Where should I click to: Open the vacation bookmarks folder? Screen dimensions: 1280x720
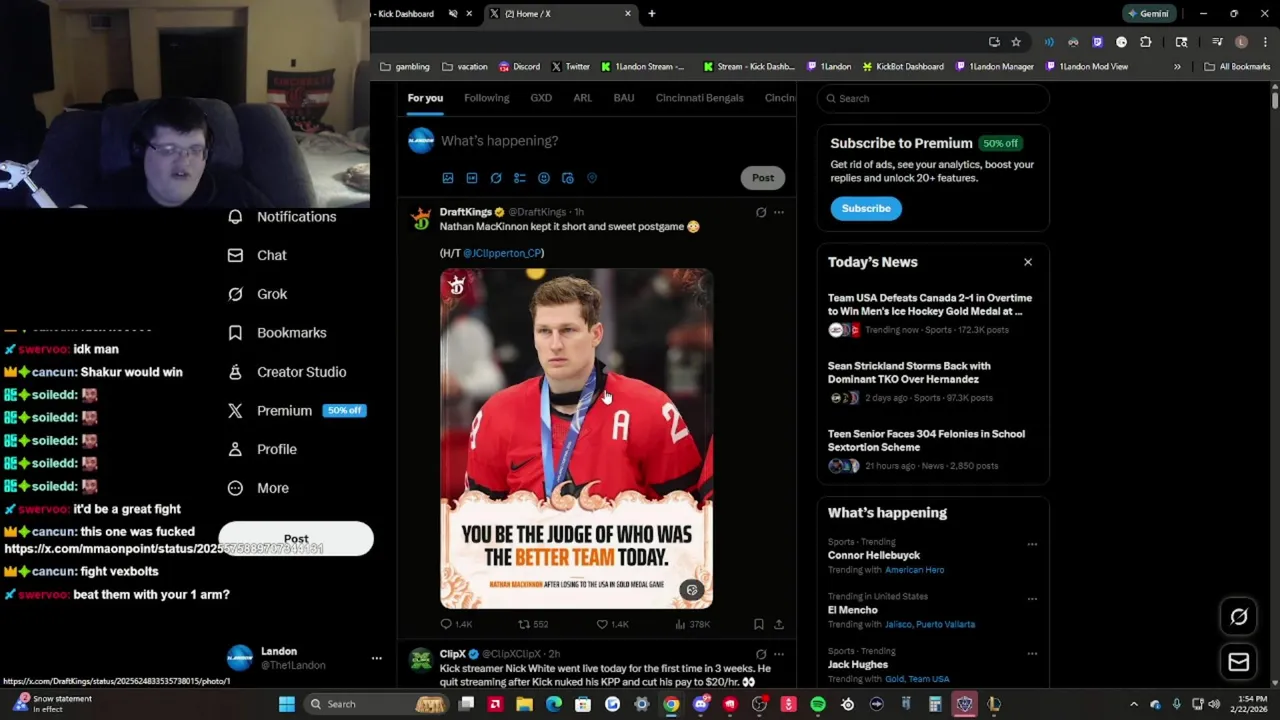click(465, 67)
